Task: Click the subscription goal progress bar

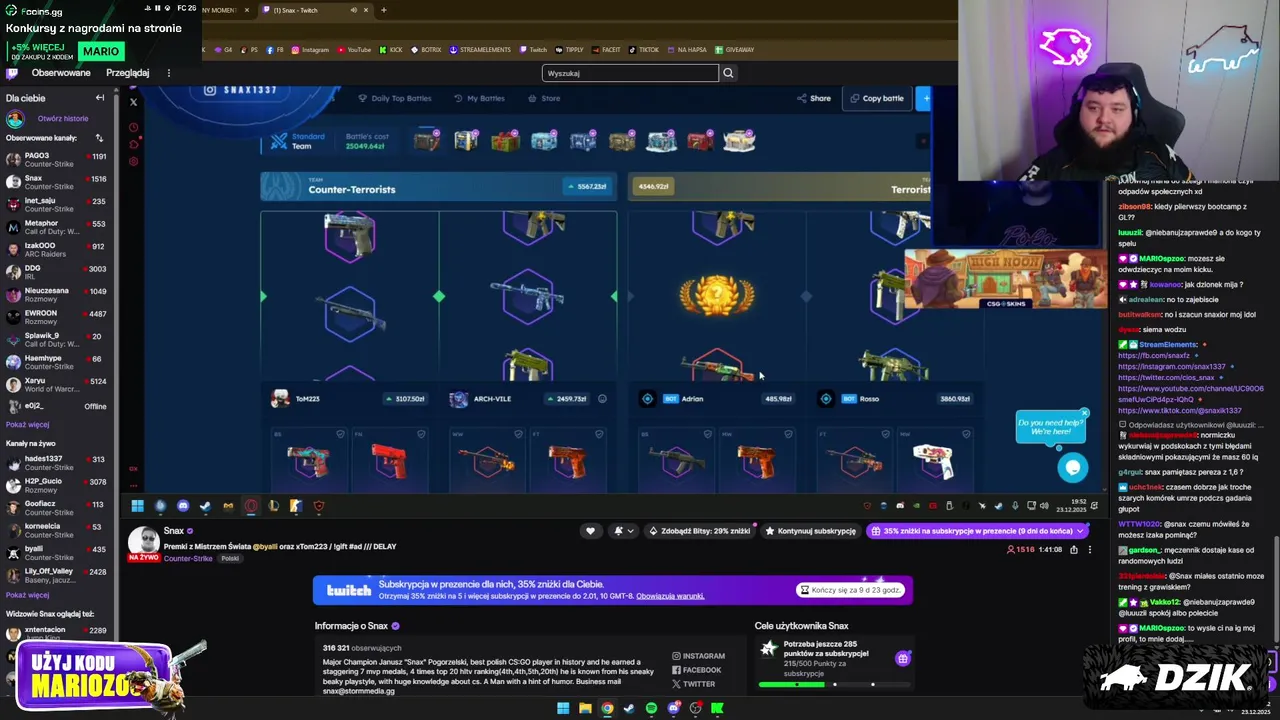Action: pos(835,685)
